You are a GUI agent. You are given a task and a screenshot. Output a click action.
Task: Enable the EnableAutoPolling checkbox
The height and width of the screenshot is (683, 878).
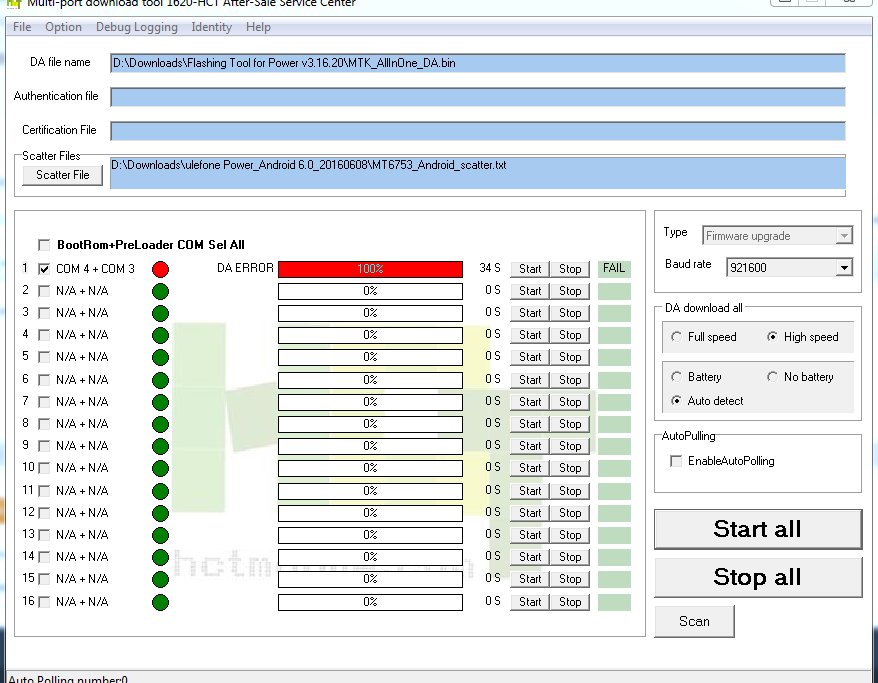pyautogui.click(x=676, y=461)
